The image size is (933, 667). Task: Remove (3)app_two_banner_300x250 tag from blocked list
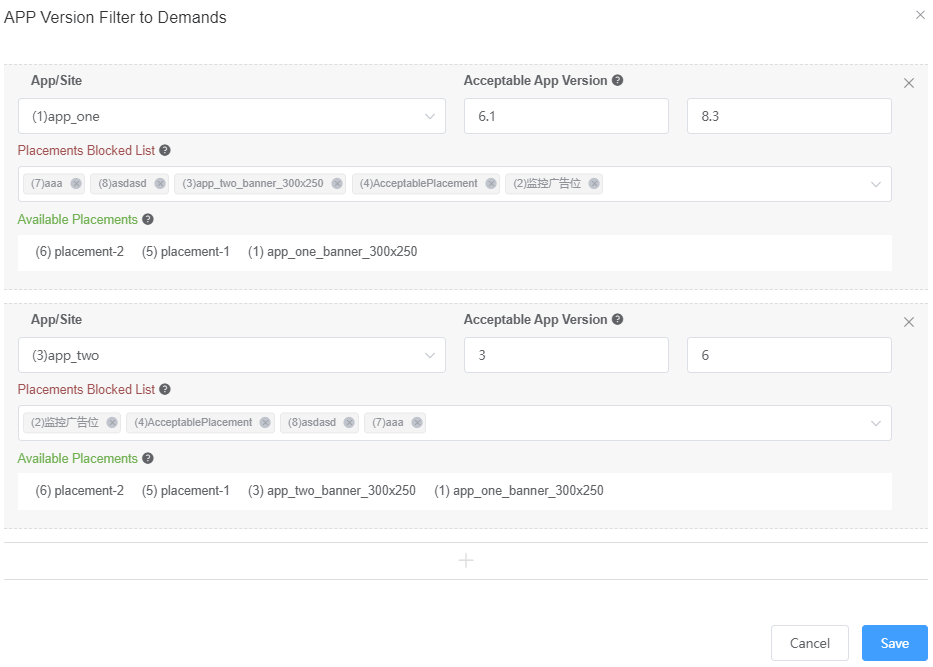[x=337, y=183]
